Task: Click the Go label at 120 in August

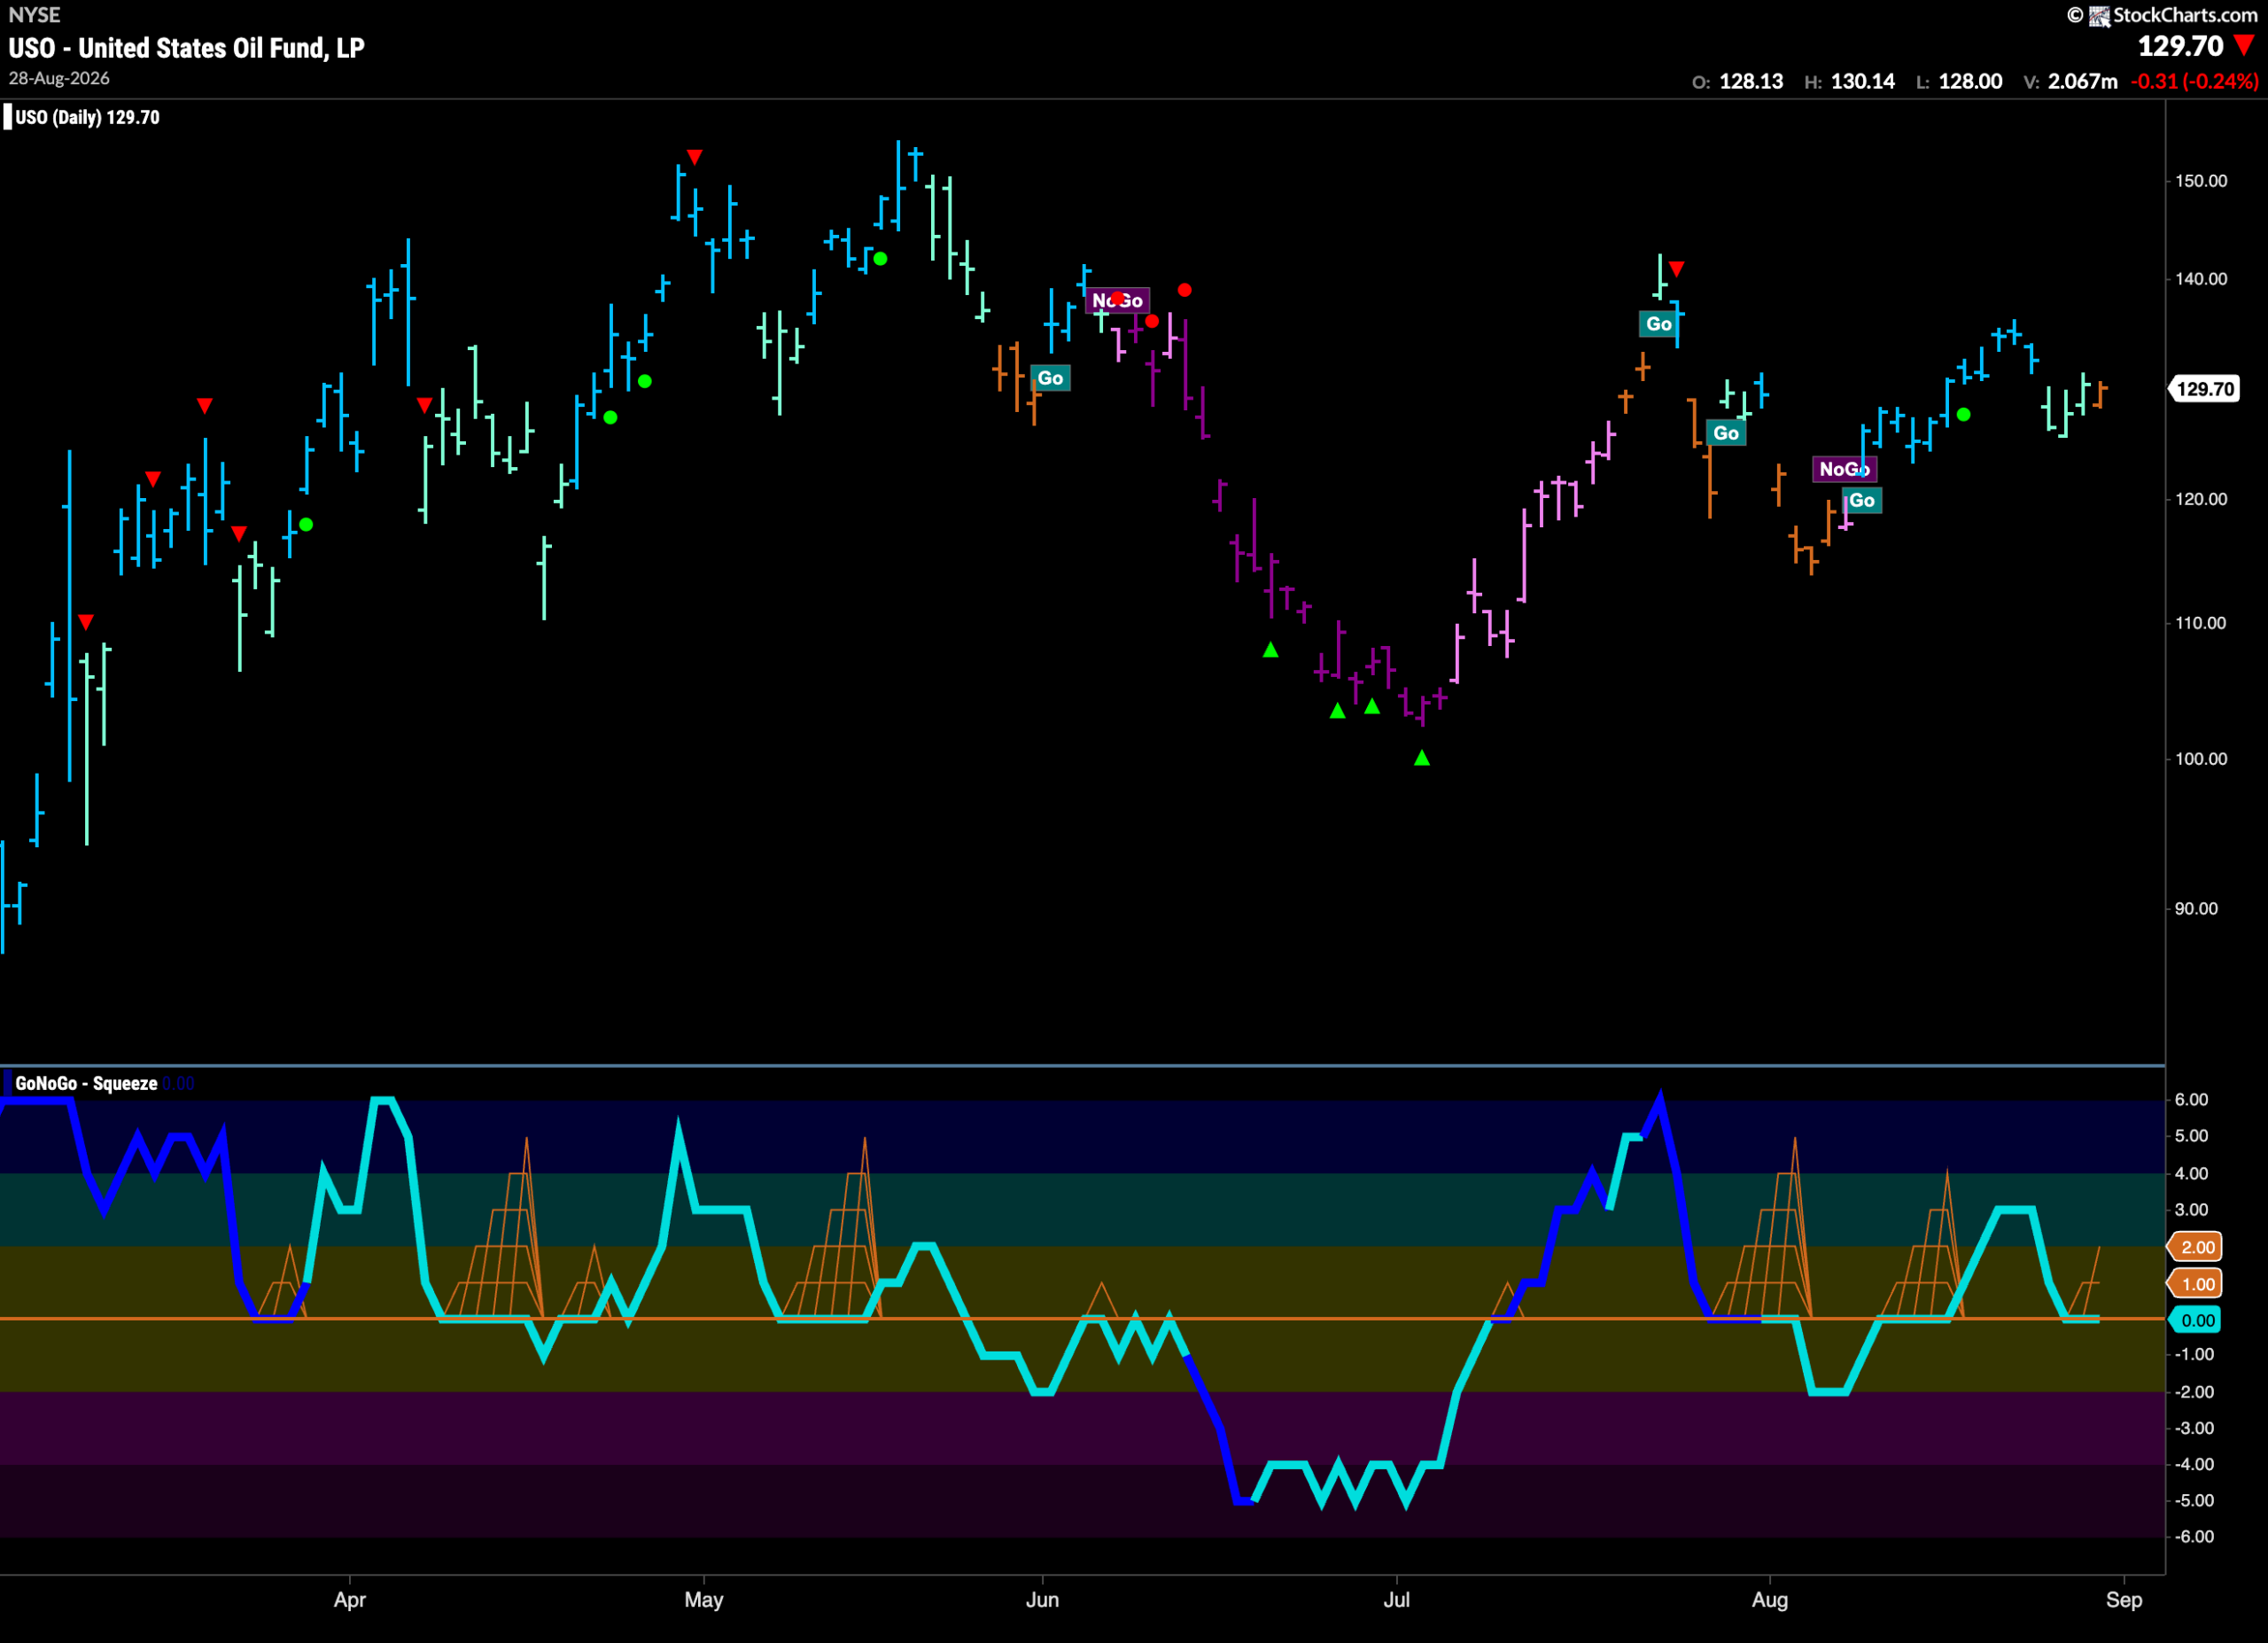Action: 1862,501
